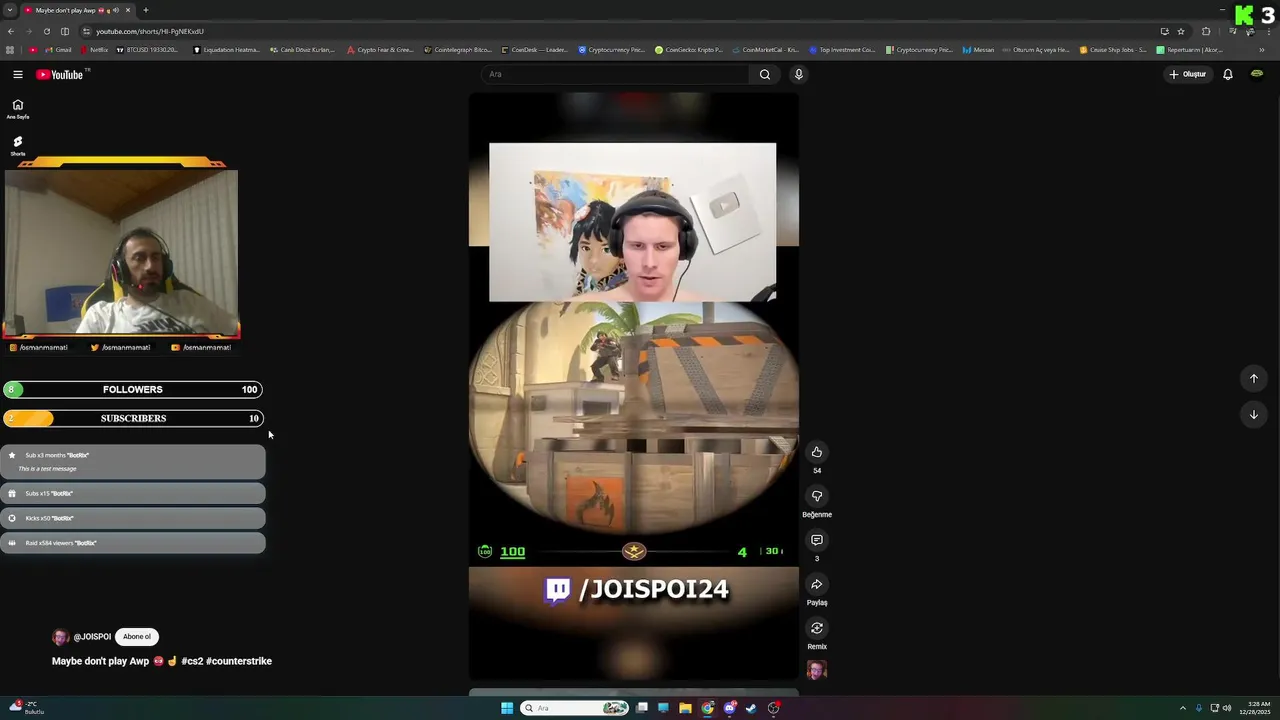Open the BTCUSD bookmark

[x=148, y=49]
